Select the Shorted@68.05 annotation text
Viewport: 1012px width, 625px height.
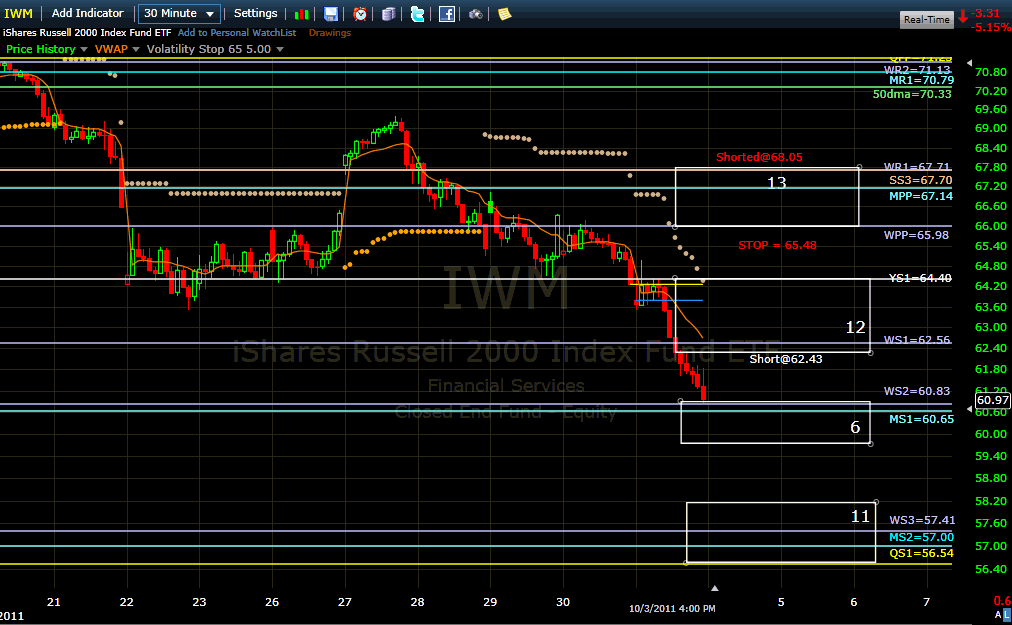coord(759,157)
